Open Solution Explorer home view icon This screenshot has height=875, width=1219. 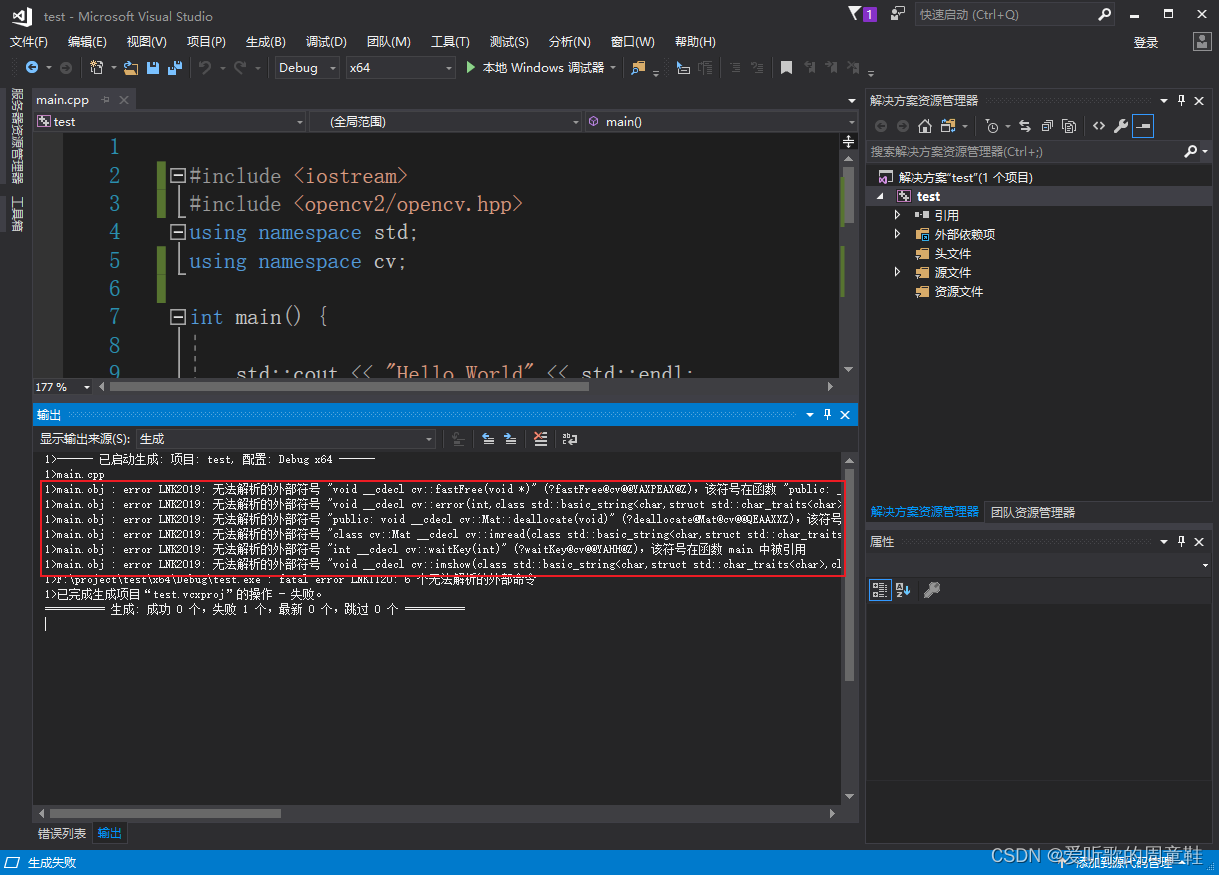[925, 126]
